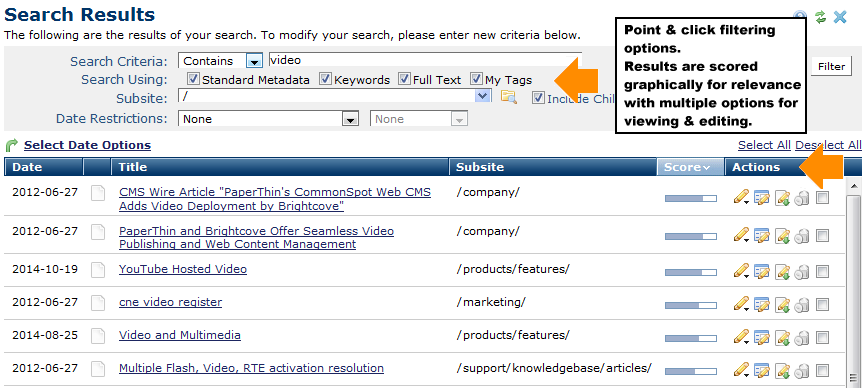The width and height of the screenshot is (867, 388).
Task: Click the Select All link
Action: click(764, 145)
